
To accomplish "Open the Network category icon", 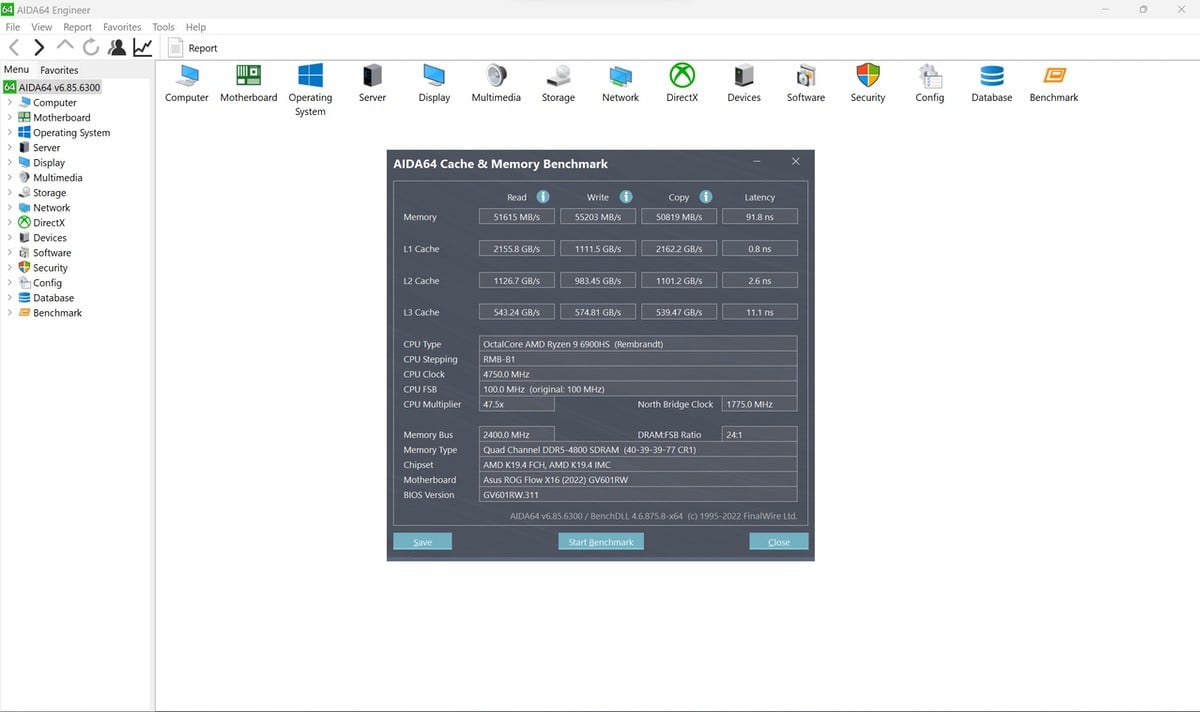I will (x=620, y=75).
